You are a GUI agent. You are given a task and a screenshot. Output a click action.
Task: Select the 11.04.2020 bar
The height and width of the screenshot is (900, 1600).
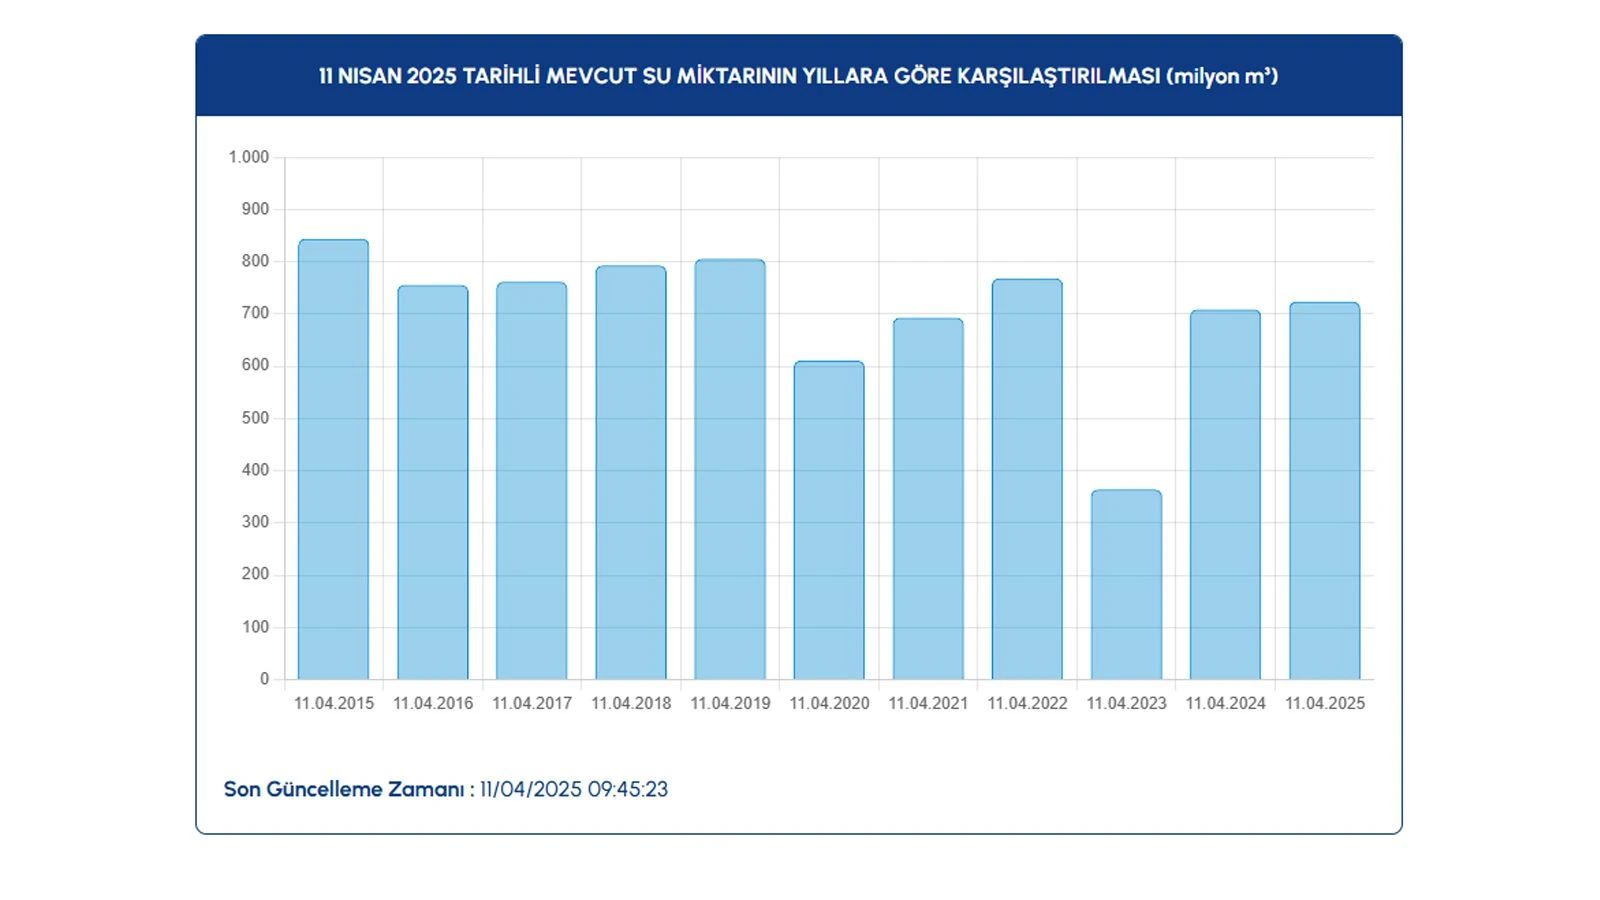click(829, 520)
